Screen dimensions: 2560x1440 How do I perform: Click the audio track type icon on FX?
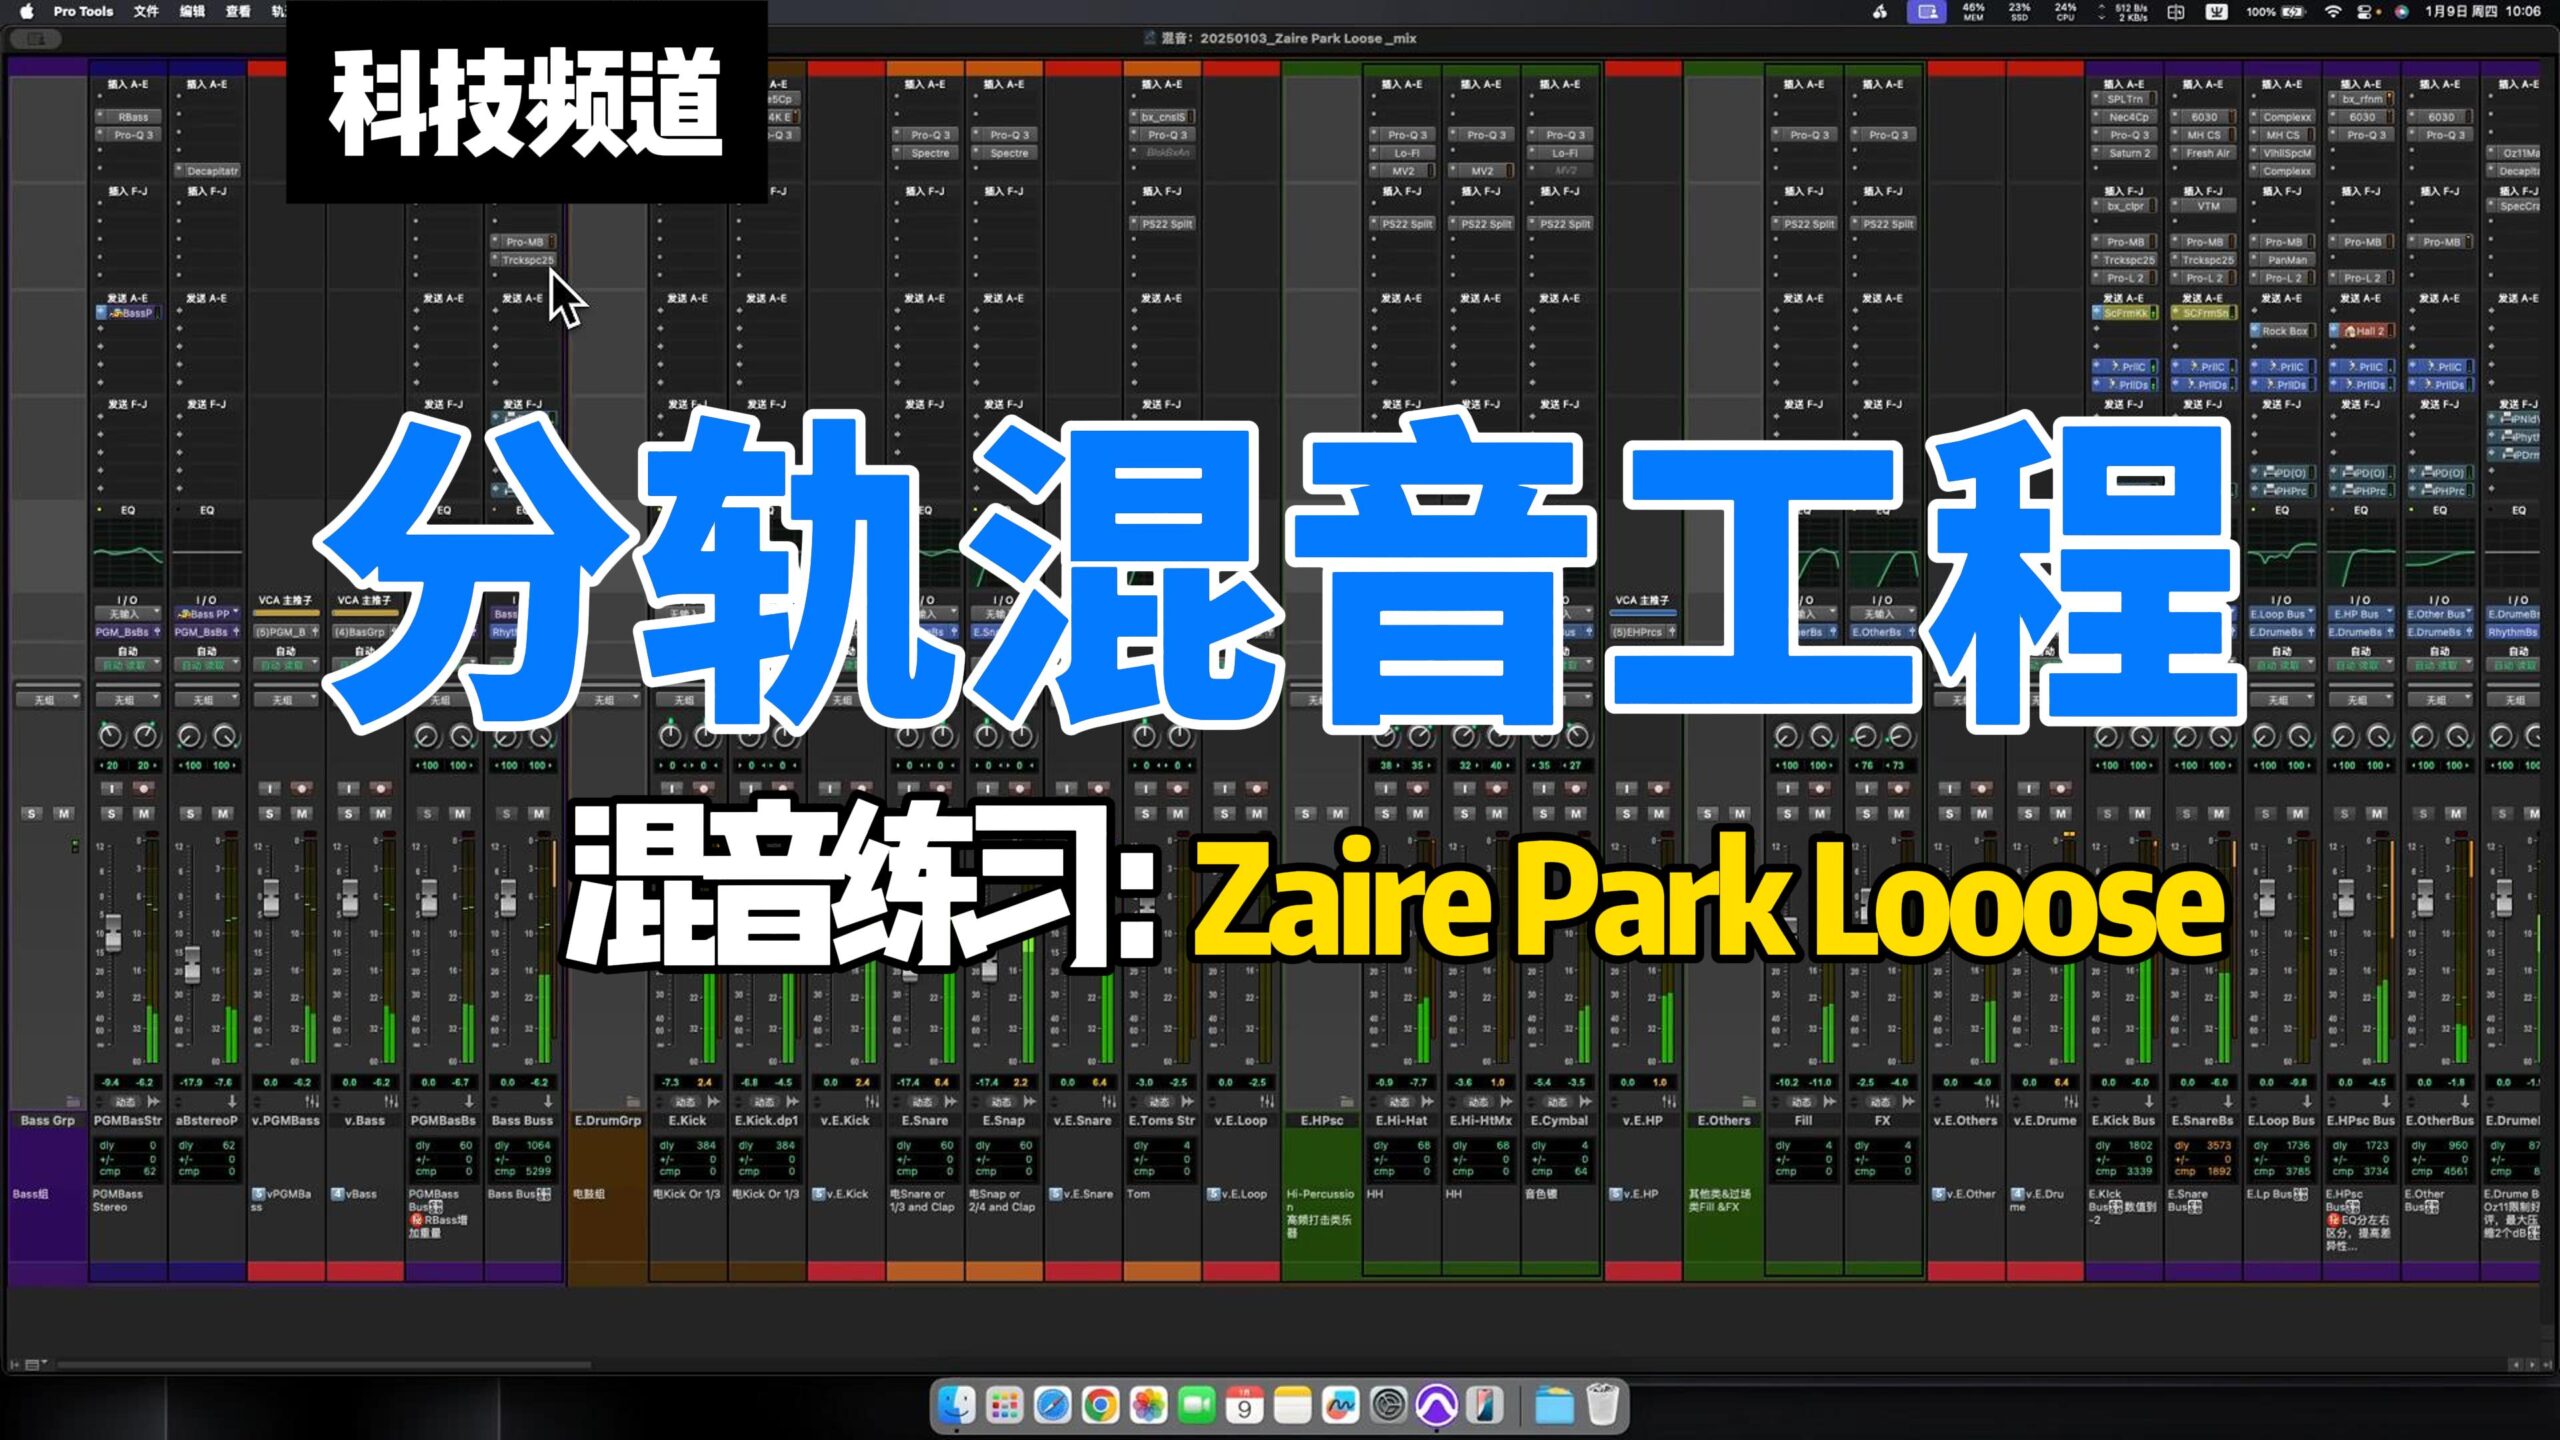pyautogui.click(x=1908, y=1101)
